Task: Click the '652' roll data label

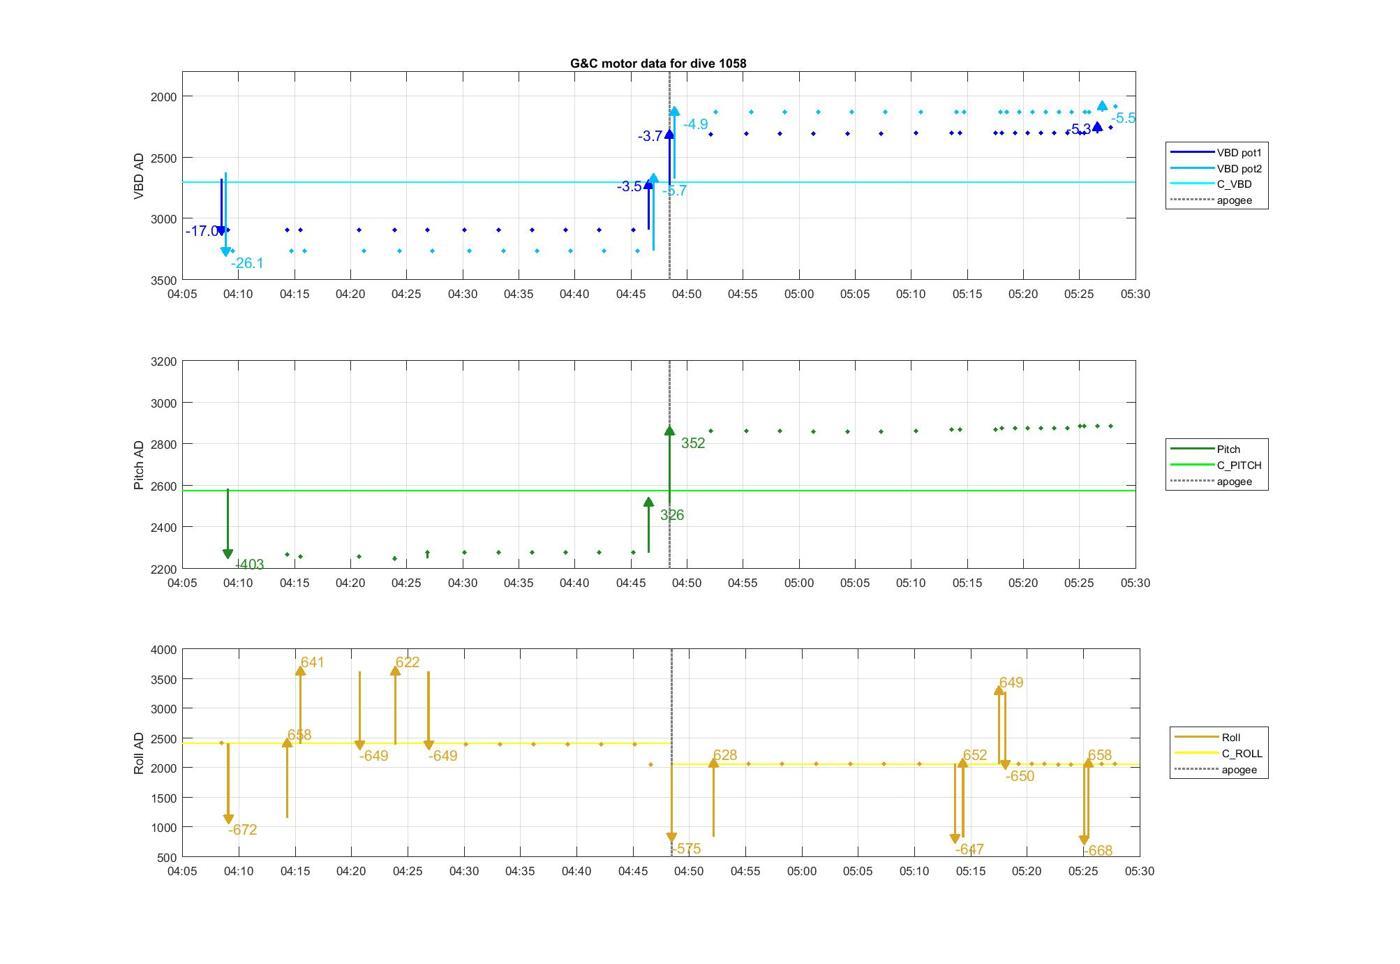Action: pyautogui.click(x=975, y=755)
